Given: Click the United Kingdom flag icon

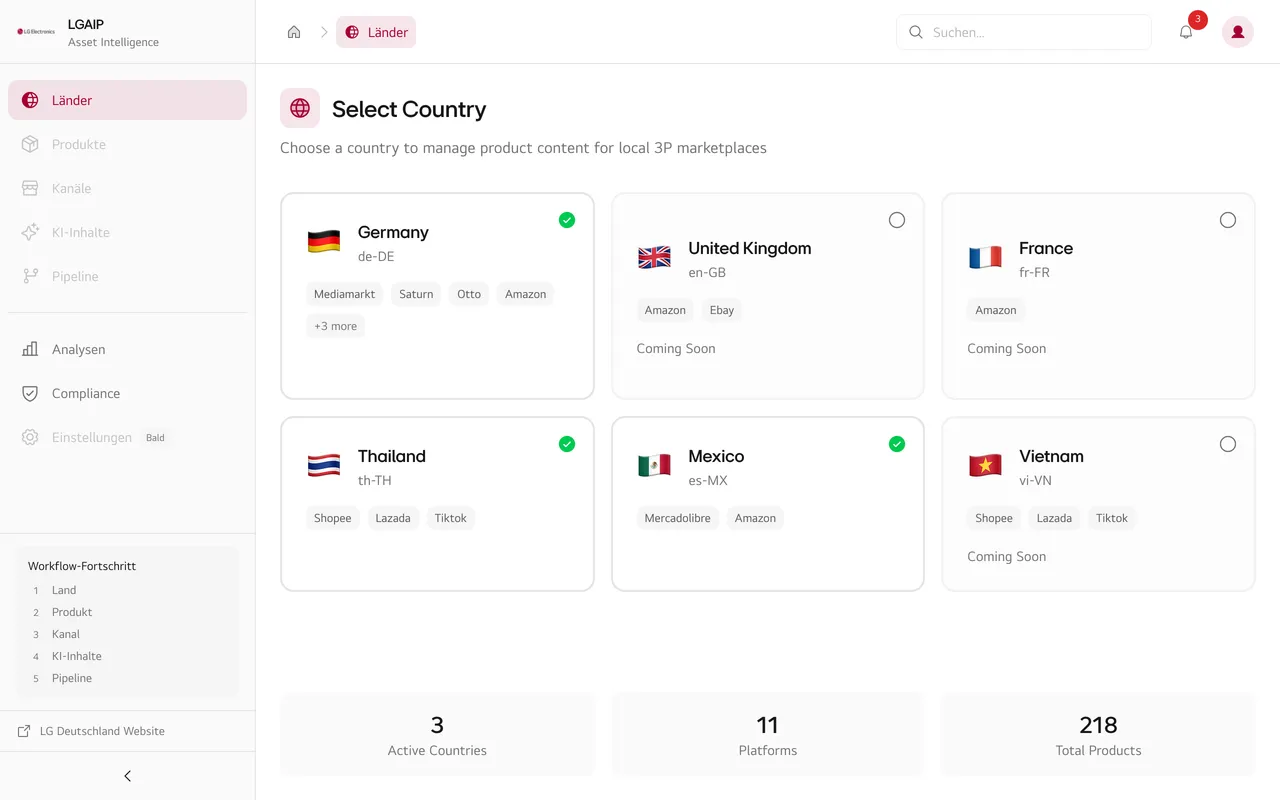Looking at the screenshot, I should (654, 258).
